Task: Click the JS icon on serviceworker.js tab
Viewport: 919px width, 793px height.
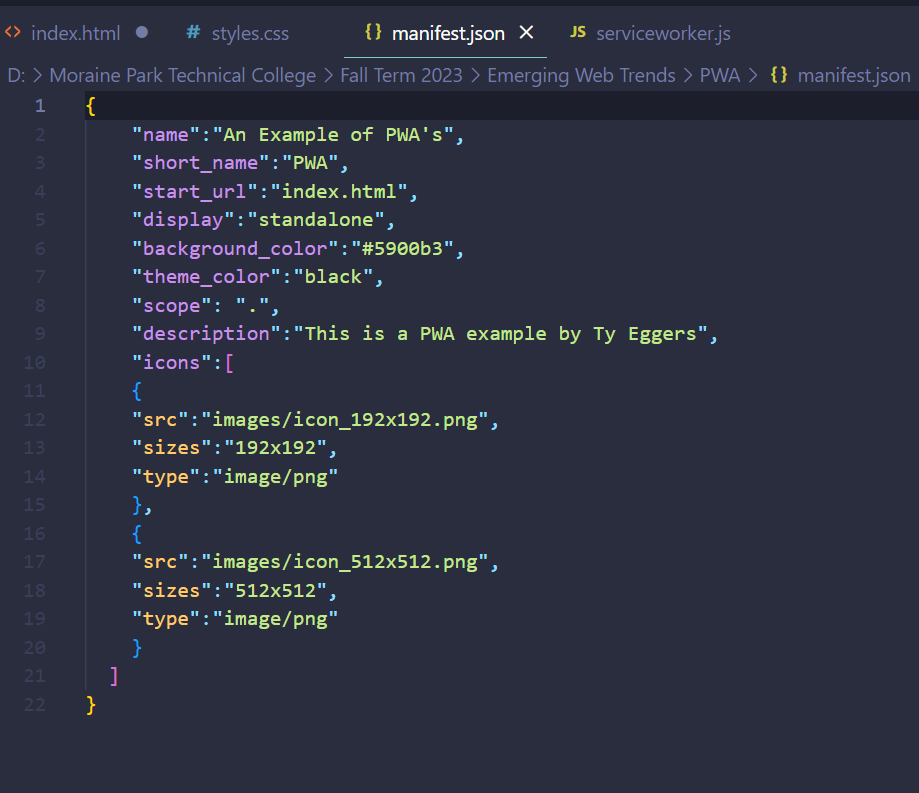Action: 578,32
